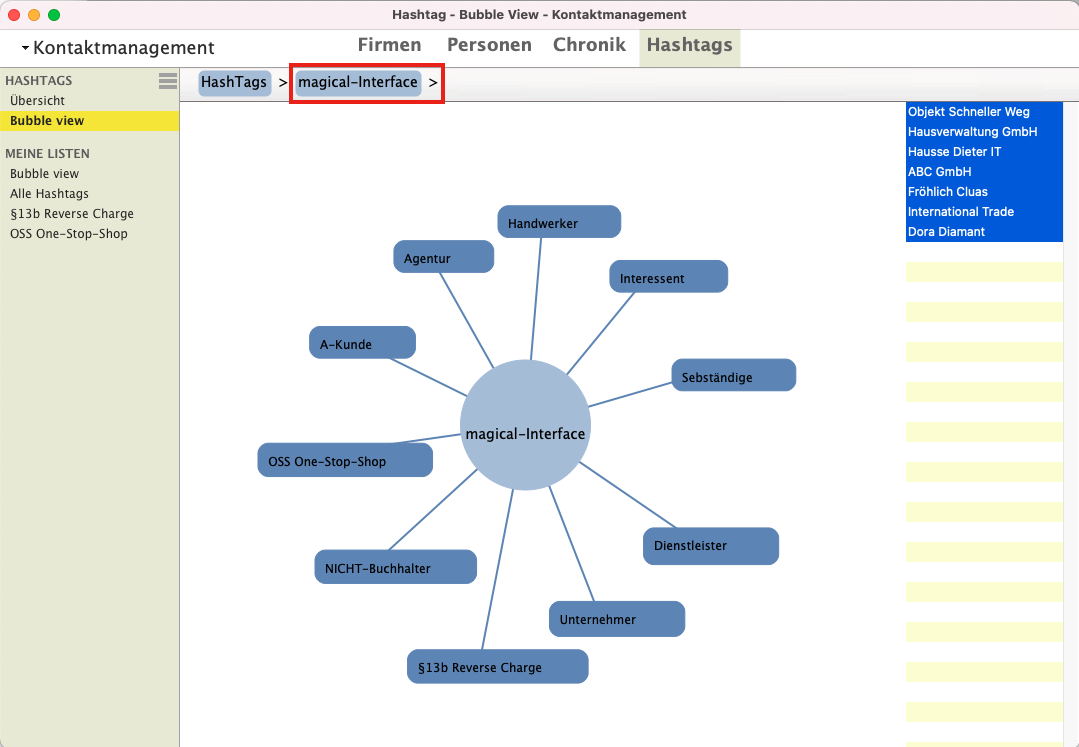Select the Handwerker hashtag bubble
Screen dimensions: 1079x747
point(559,222)
